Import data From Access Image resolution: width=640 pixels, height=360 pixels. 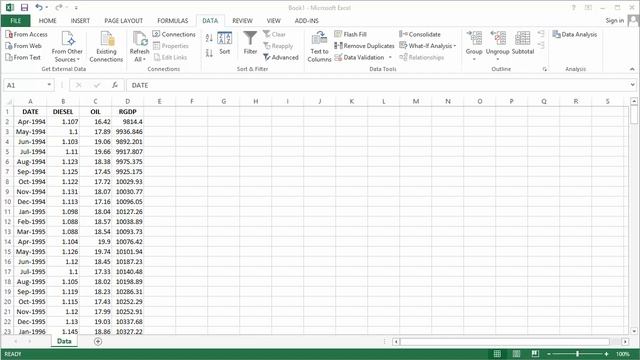click(x=27, y=35)
